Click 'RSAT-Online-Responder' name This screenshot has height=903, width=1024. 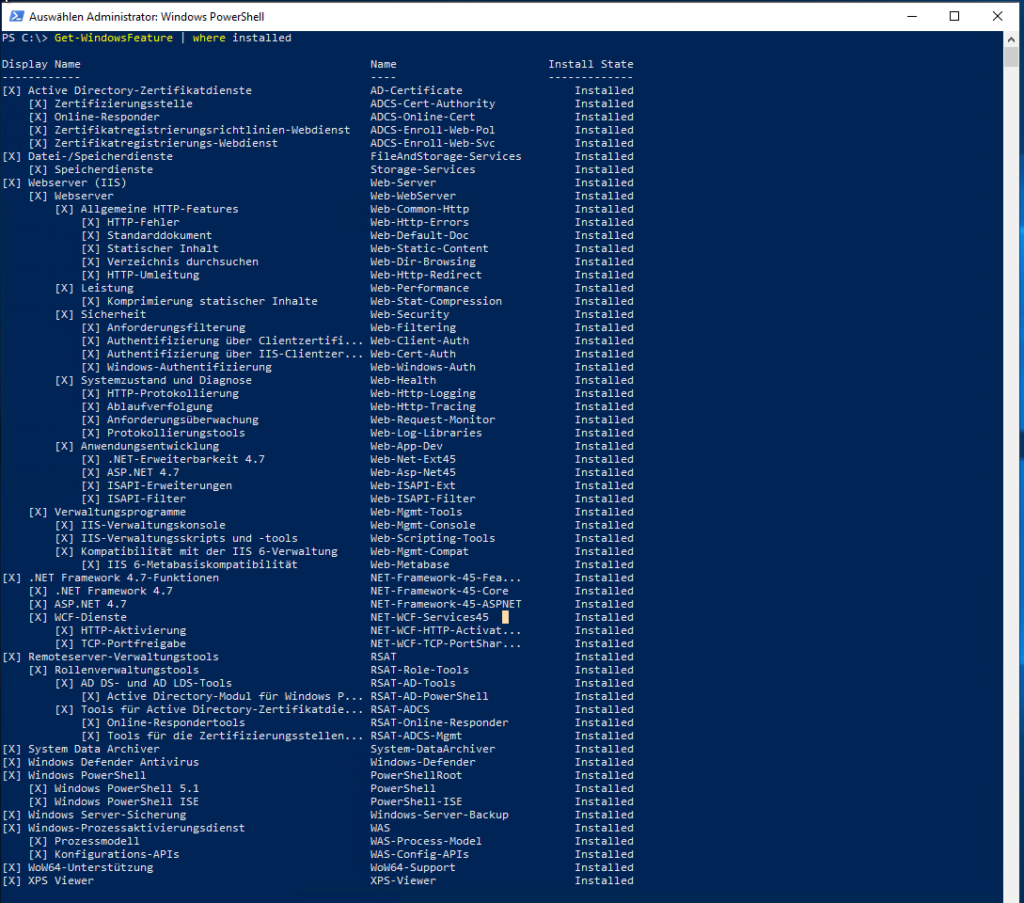pos(440,722)
